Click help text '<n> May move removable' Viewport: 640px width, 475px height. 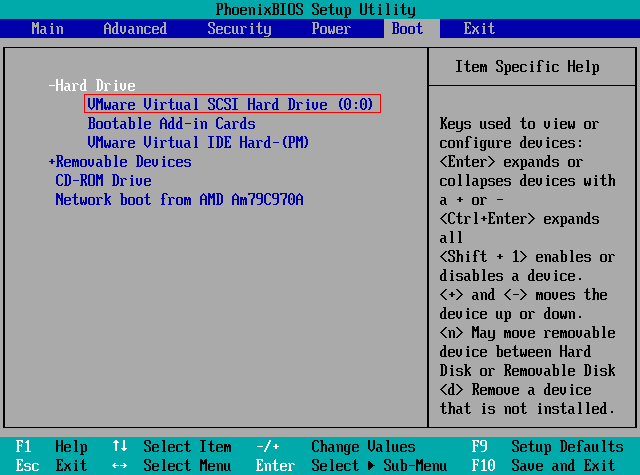point(527,333)
